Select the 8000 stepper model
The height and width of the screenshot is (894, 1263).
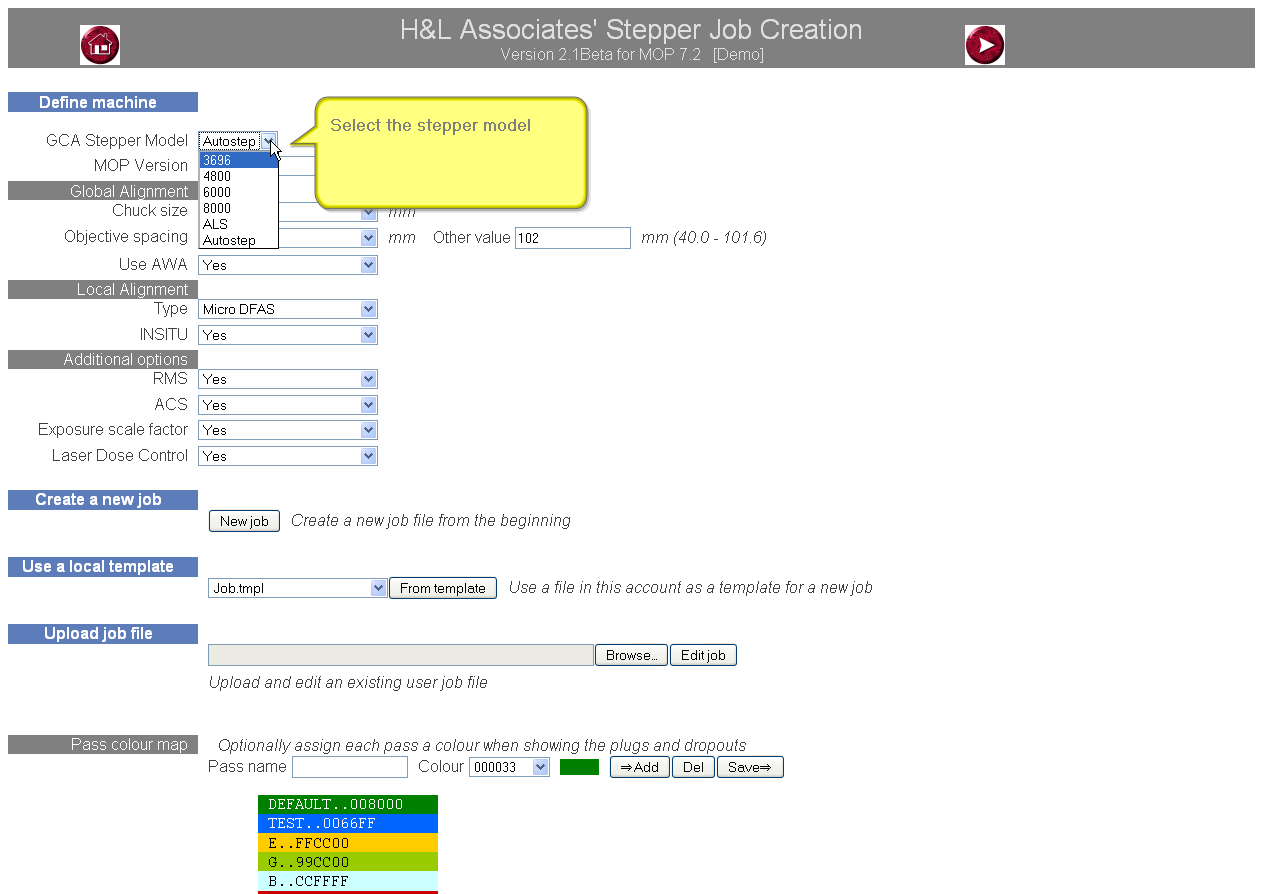tap(239, 208)
